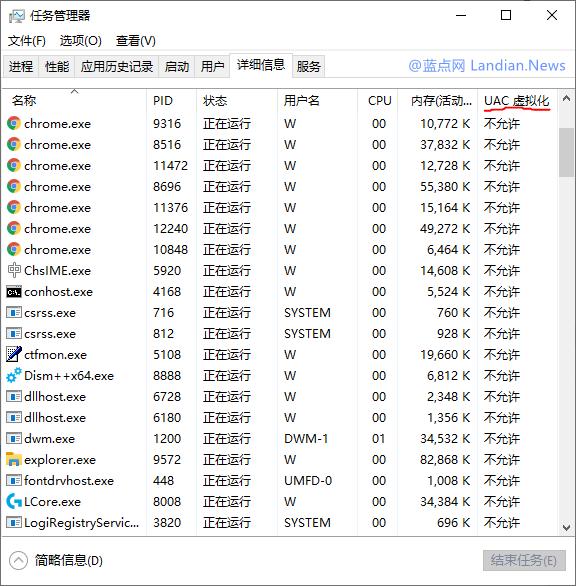Viewport: 576px width, 586px height.
Task: Click PID 4168 of conhost.exe
Action: point(167,292)
